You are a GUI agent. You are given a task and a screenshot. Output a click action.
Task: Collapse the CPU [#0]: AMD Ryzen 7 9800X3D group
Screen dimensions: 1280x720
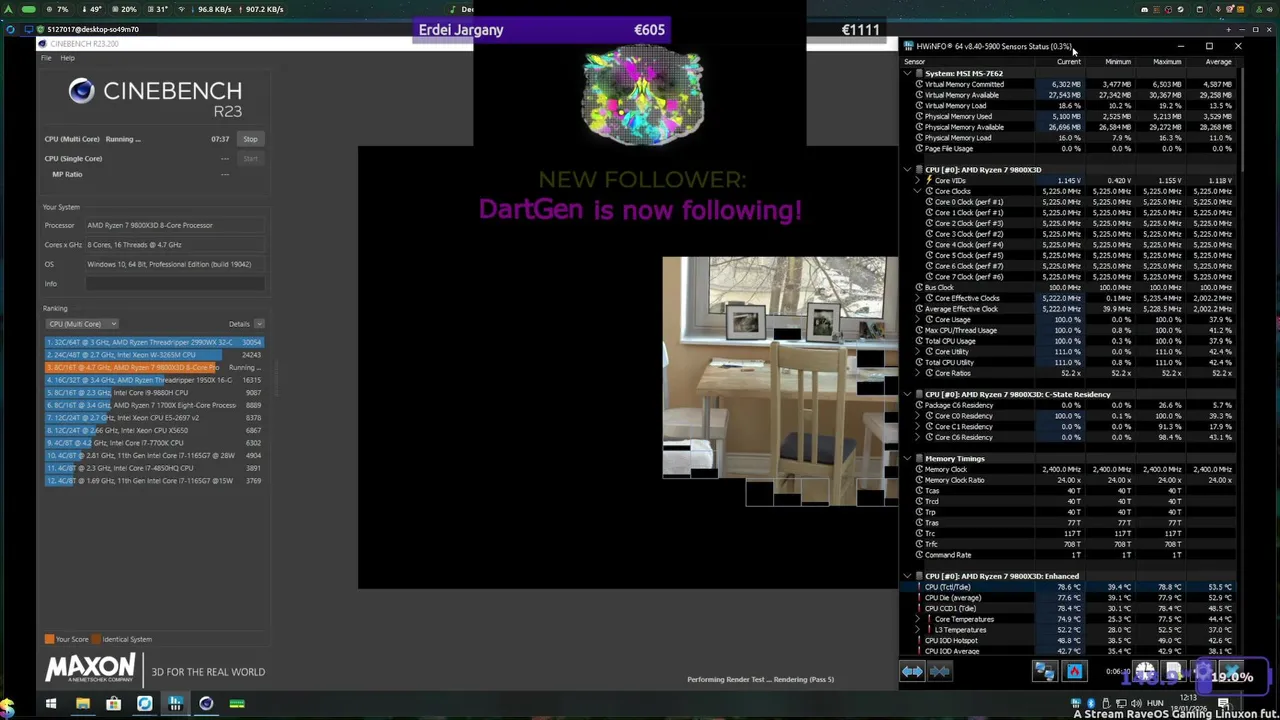coord(907,170)
